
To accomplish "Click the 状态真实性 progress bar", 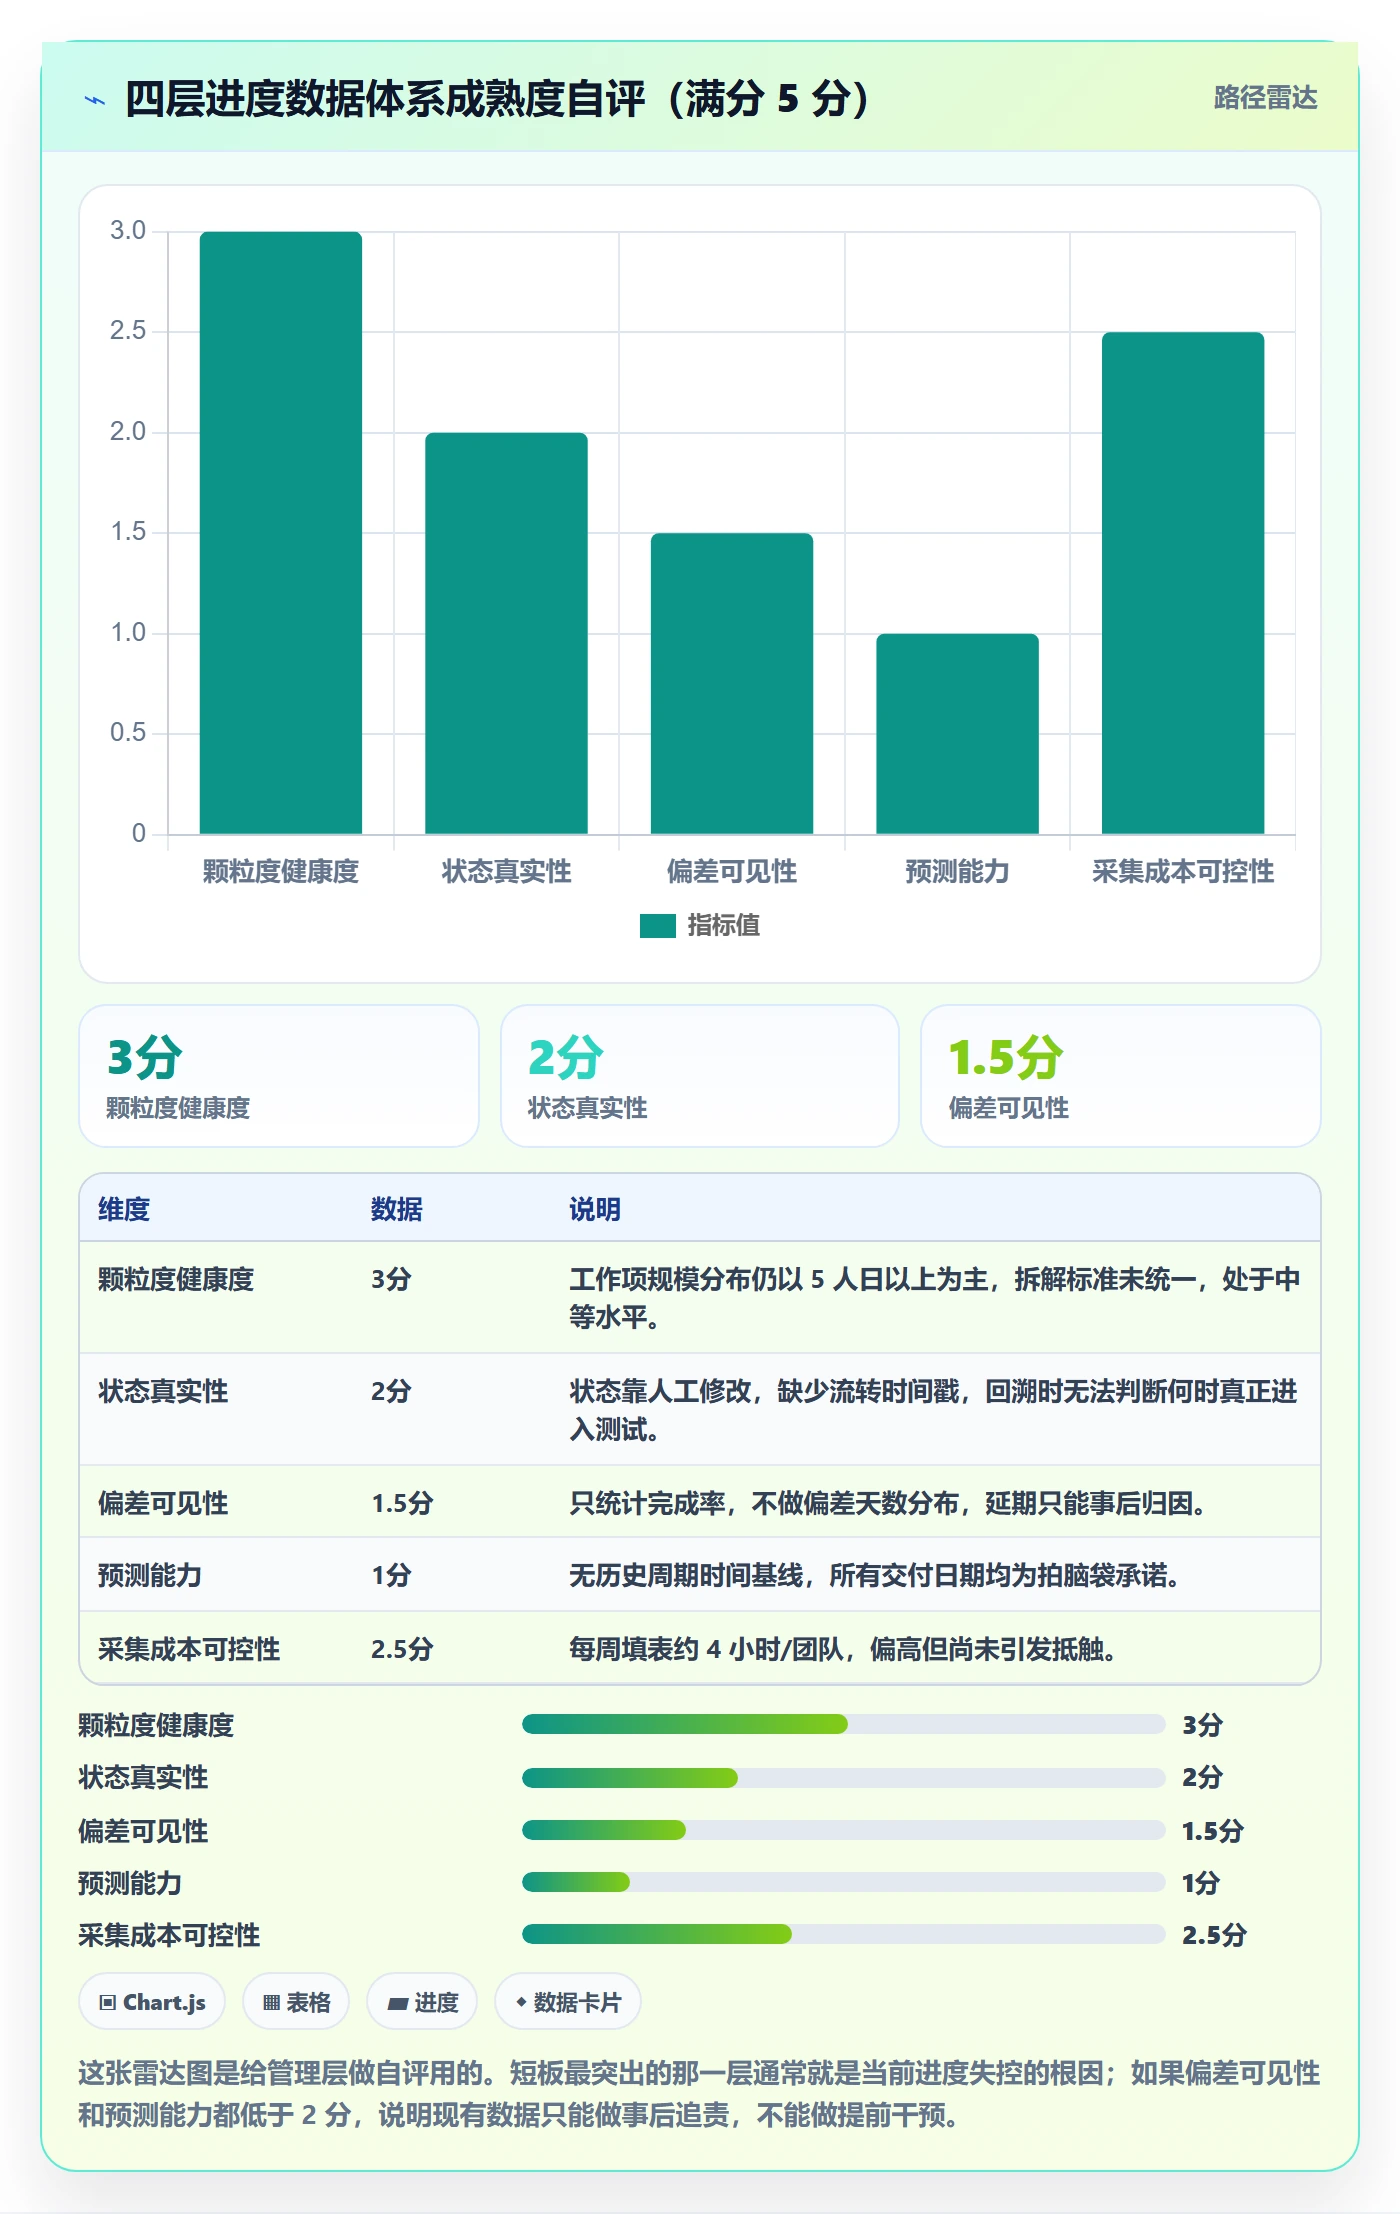I will 843,1777.
